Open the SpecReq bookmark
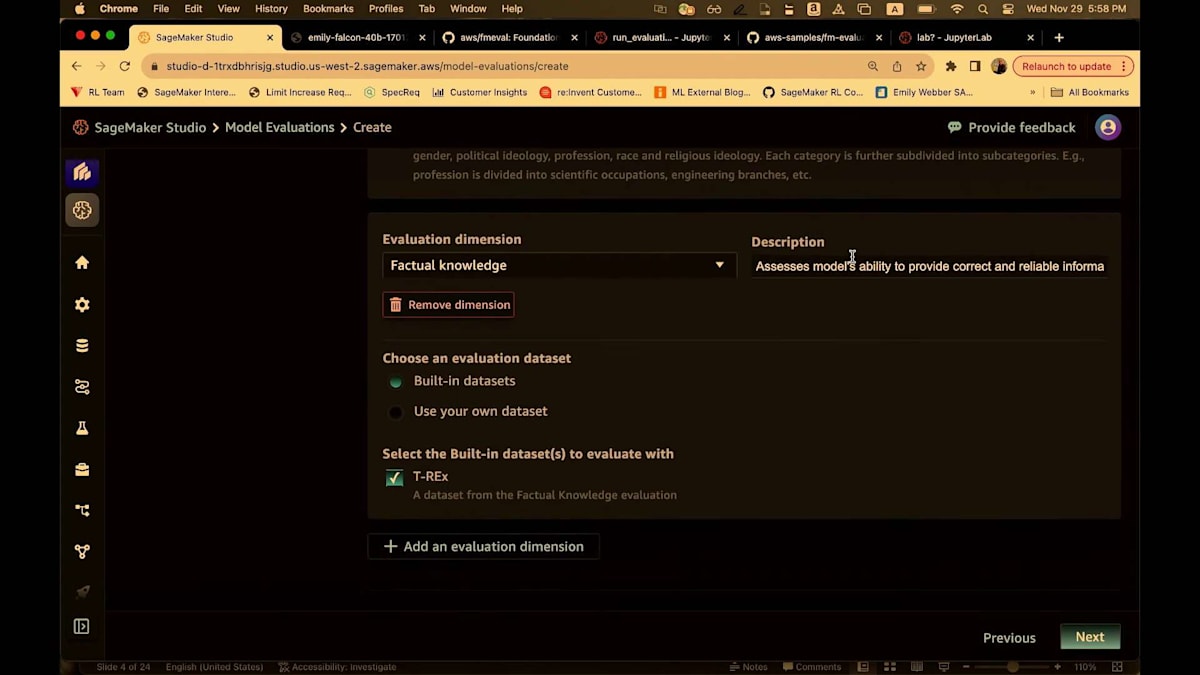 click(x=392, y=92)
